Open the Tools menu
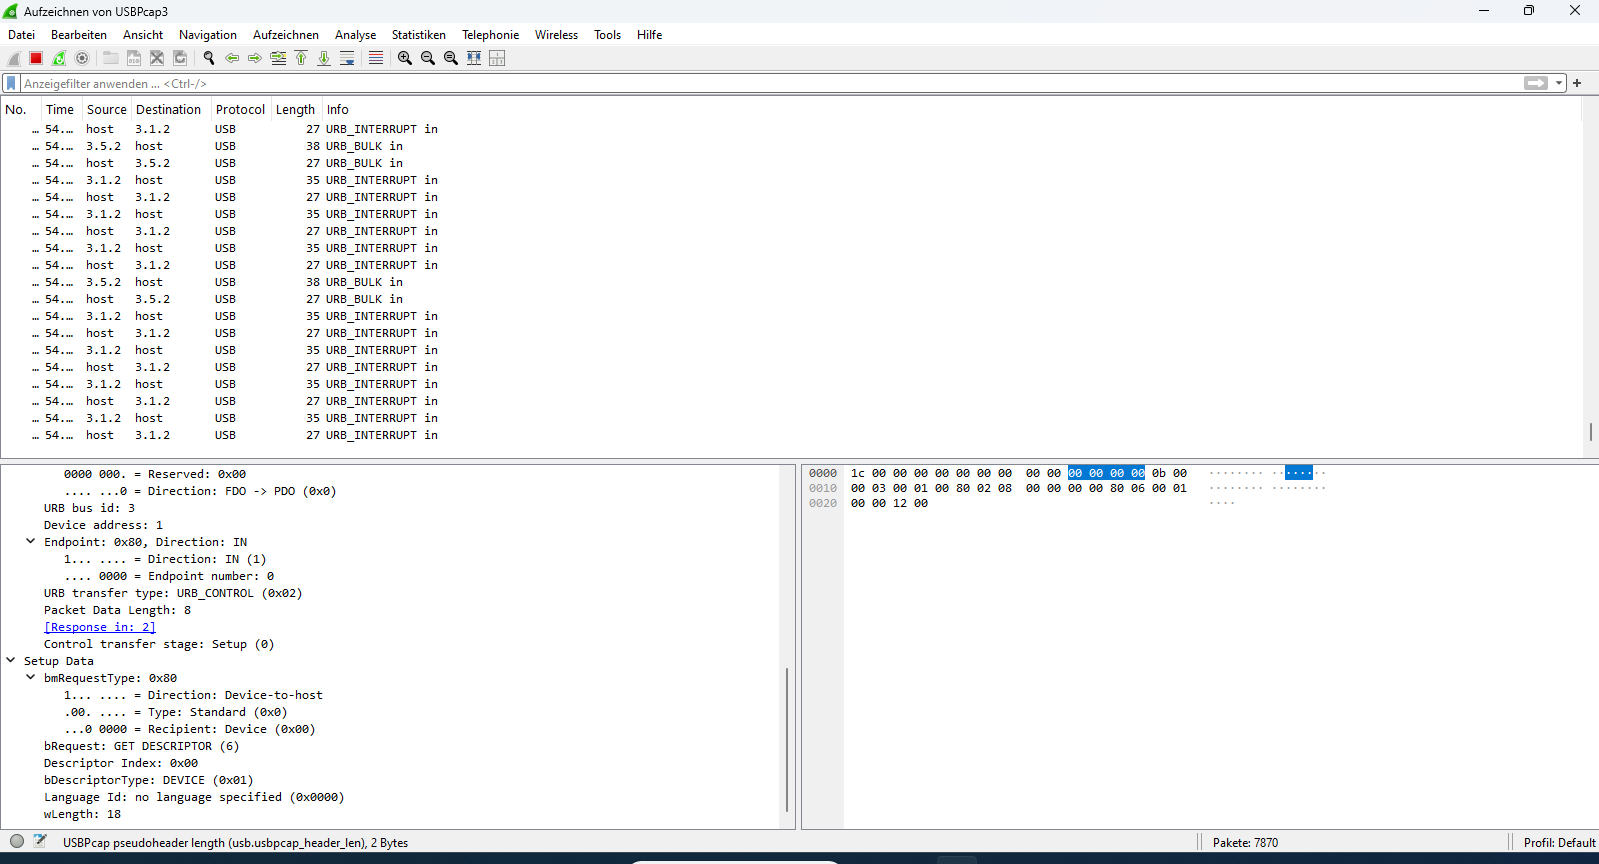This screenshot has height=864, width=1599. [x=608, y=35]
